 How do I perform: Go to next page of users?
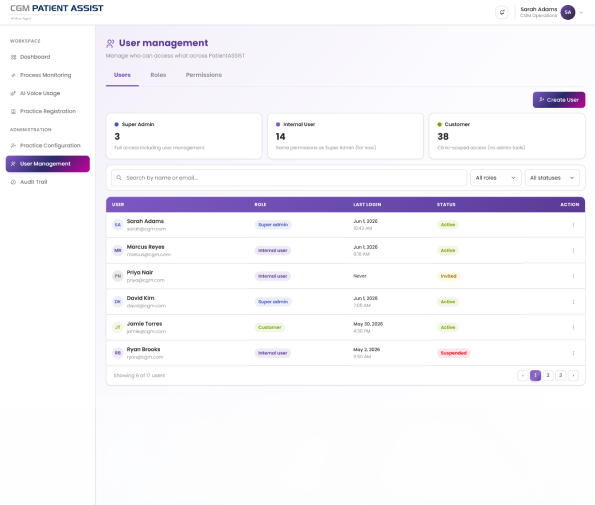[x=573, y=375]
